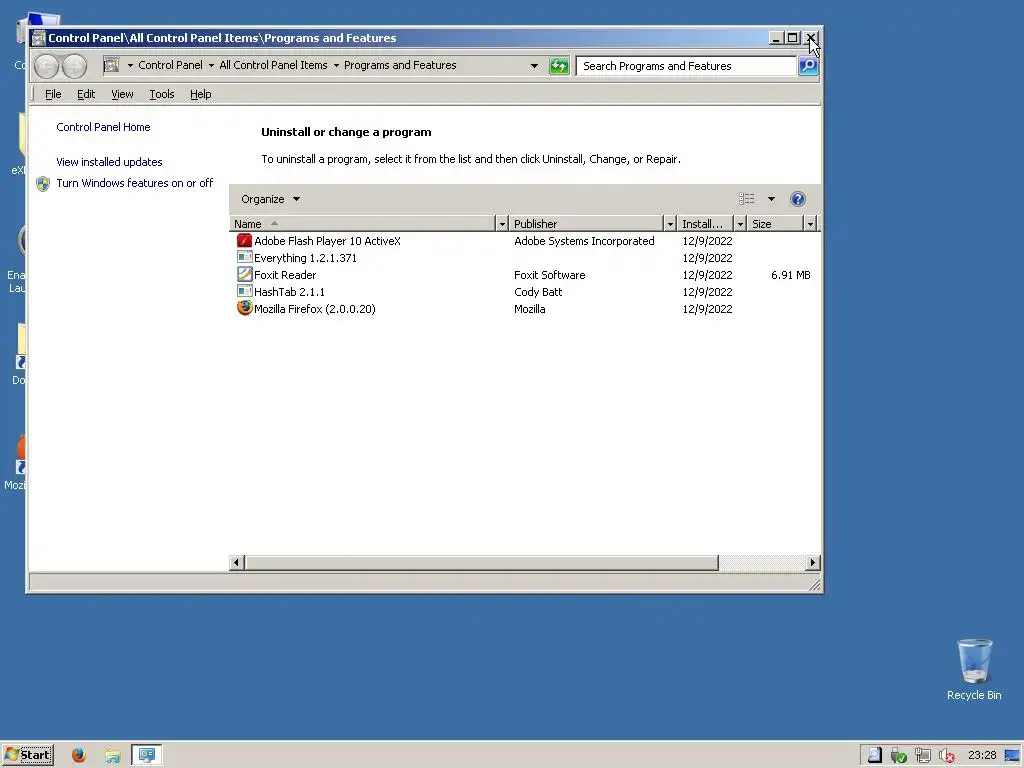Open the Size column filter dropdown

[x=810, y=224]
